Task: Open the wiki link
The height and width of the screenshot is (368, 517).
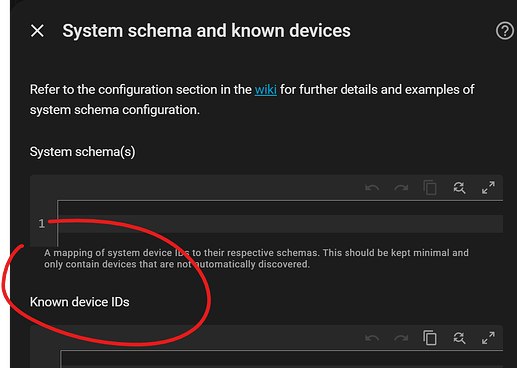Action: coord(265,90)
